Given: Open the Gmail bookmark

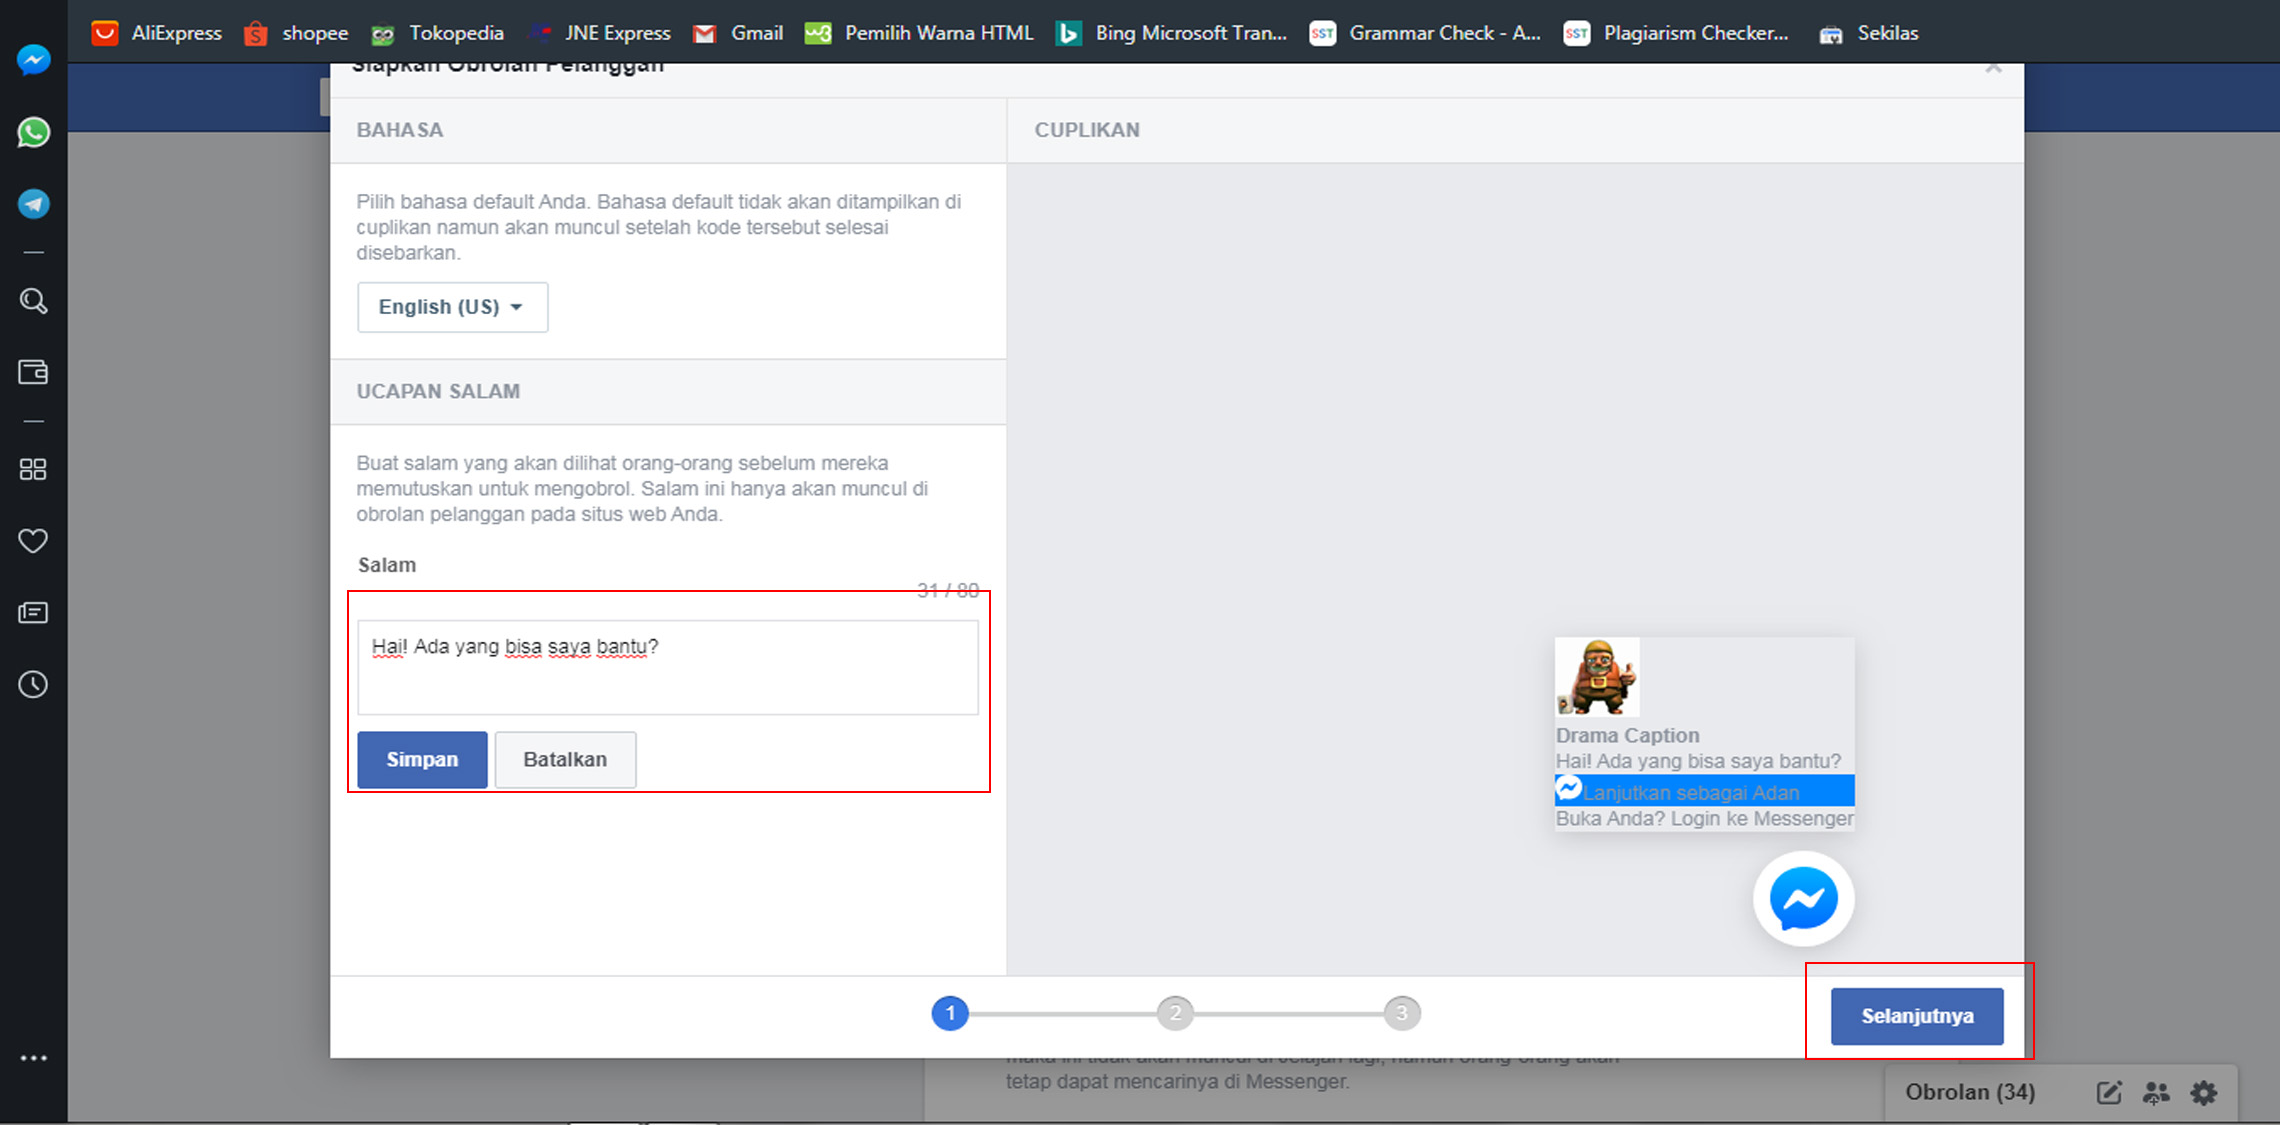Looking at the screenshot, I should click(738, 33).
